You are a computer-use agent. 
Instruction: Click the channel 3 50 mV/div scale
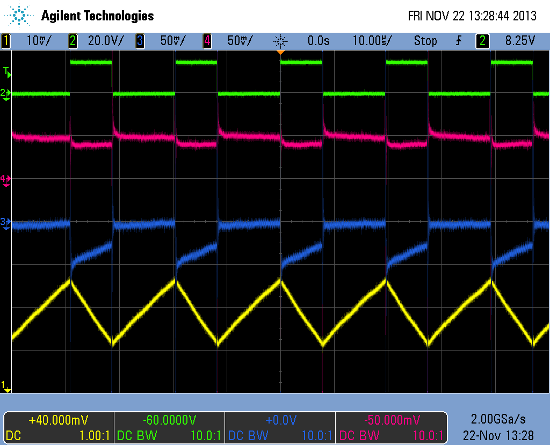coord(173,41)
